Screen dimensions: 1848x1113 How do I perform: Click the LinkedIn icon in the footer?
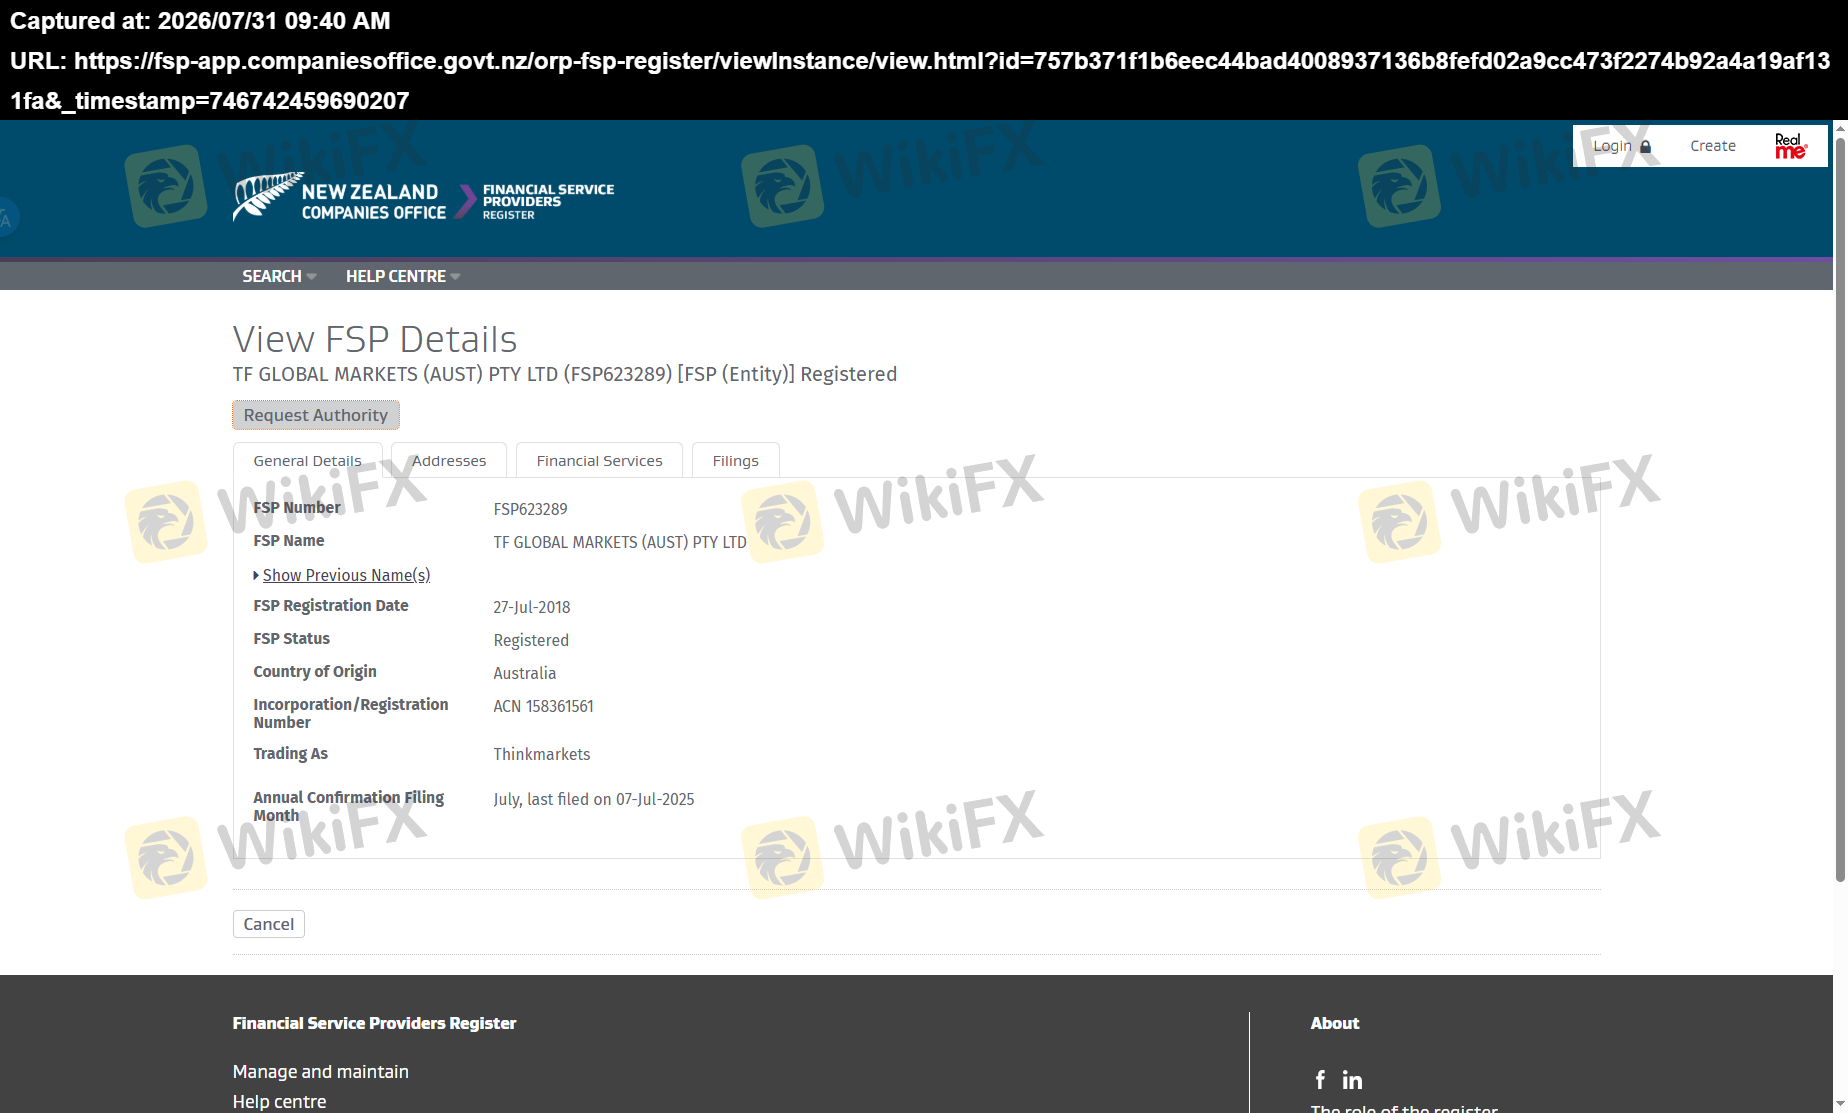pos(1352,1080)
